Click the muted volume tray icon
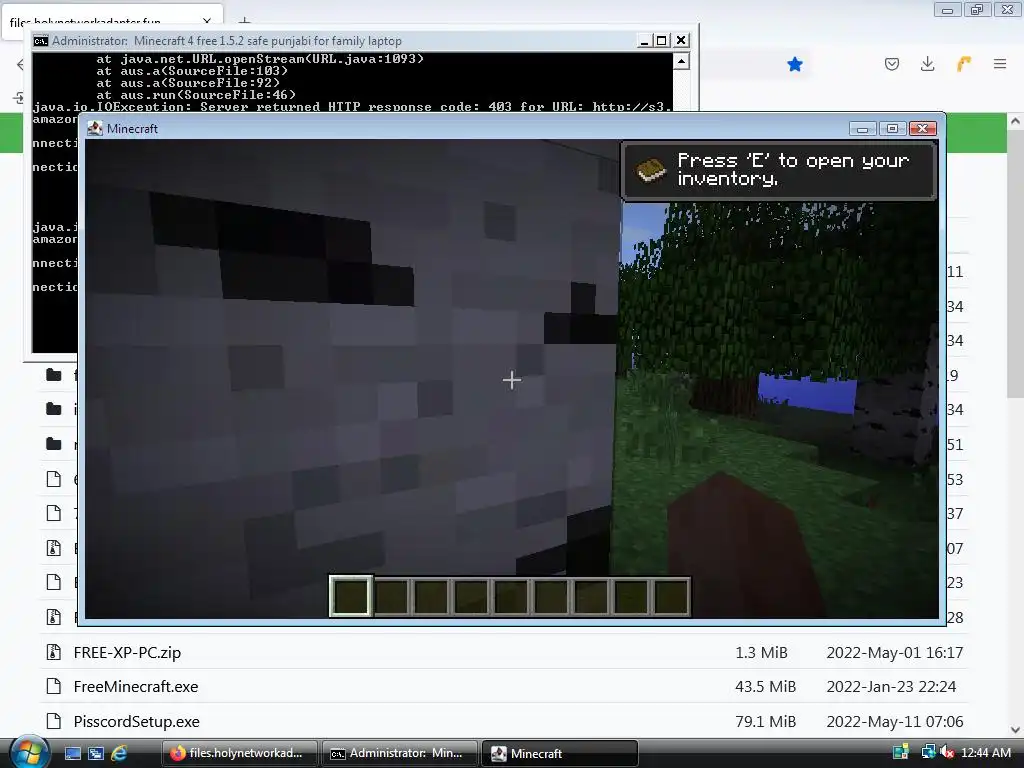The image size is (1024, 768). tap(947, 752)
